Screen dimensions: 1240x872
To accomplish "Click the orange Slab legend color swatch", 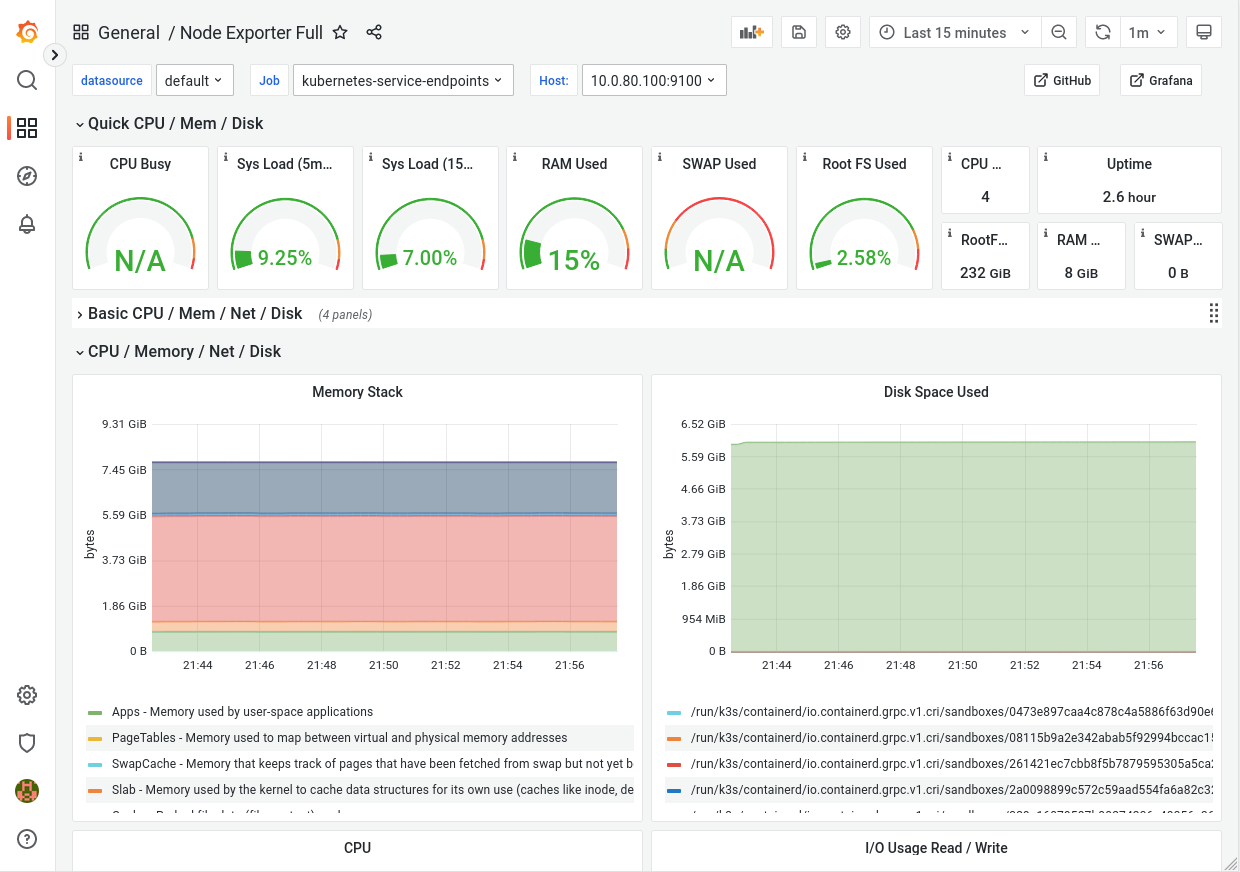I will (95, 791).
